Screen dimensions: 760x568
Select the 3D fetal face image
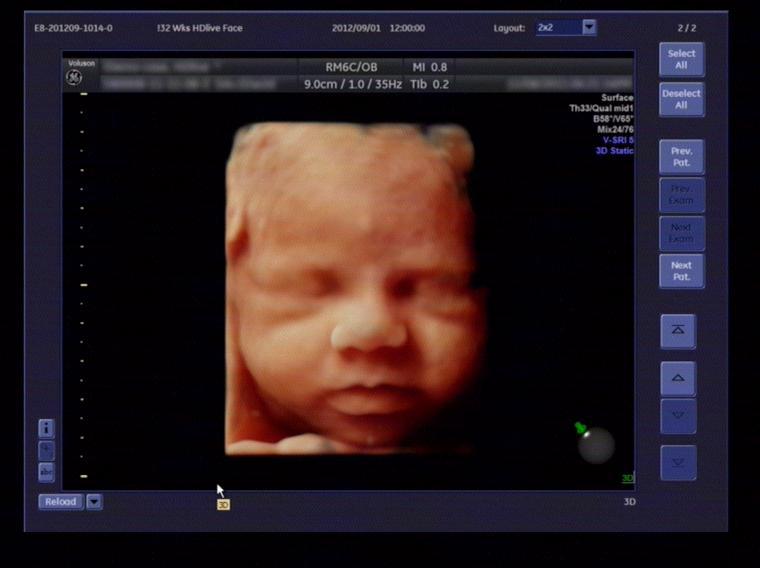coord(348,290)
